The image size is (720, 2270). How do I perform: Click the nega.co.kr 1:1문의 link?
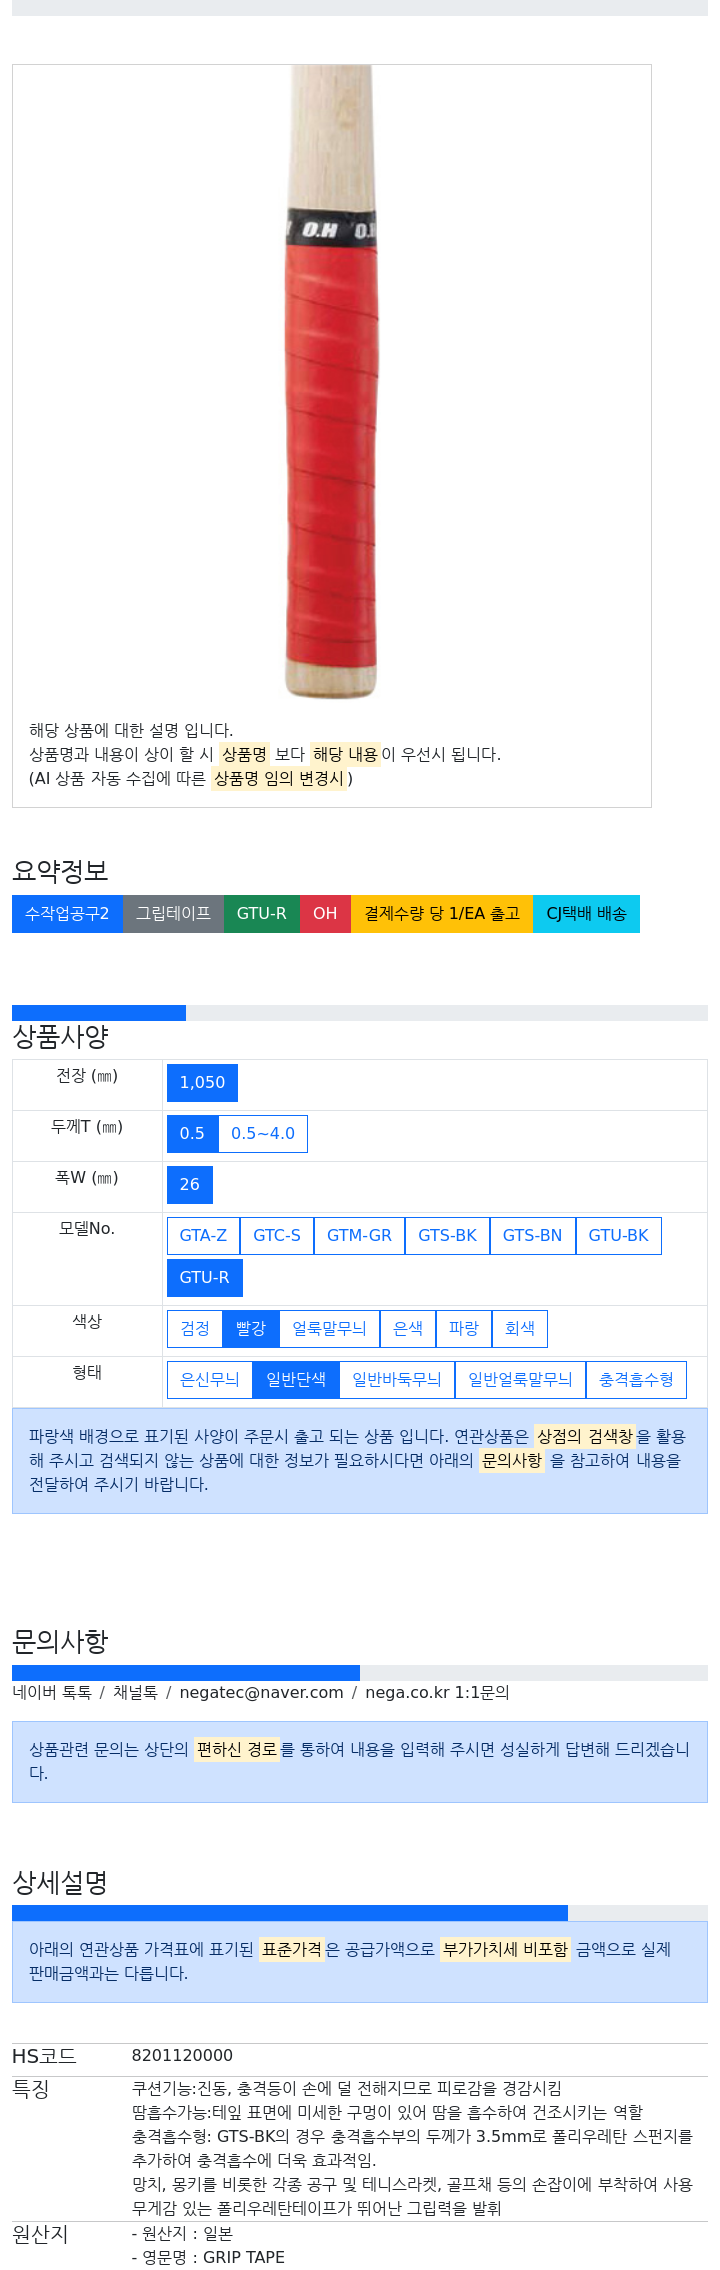pos(437,1693)
